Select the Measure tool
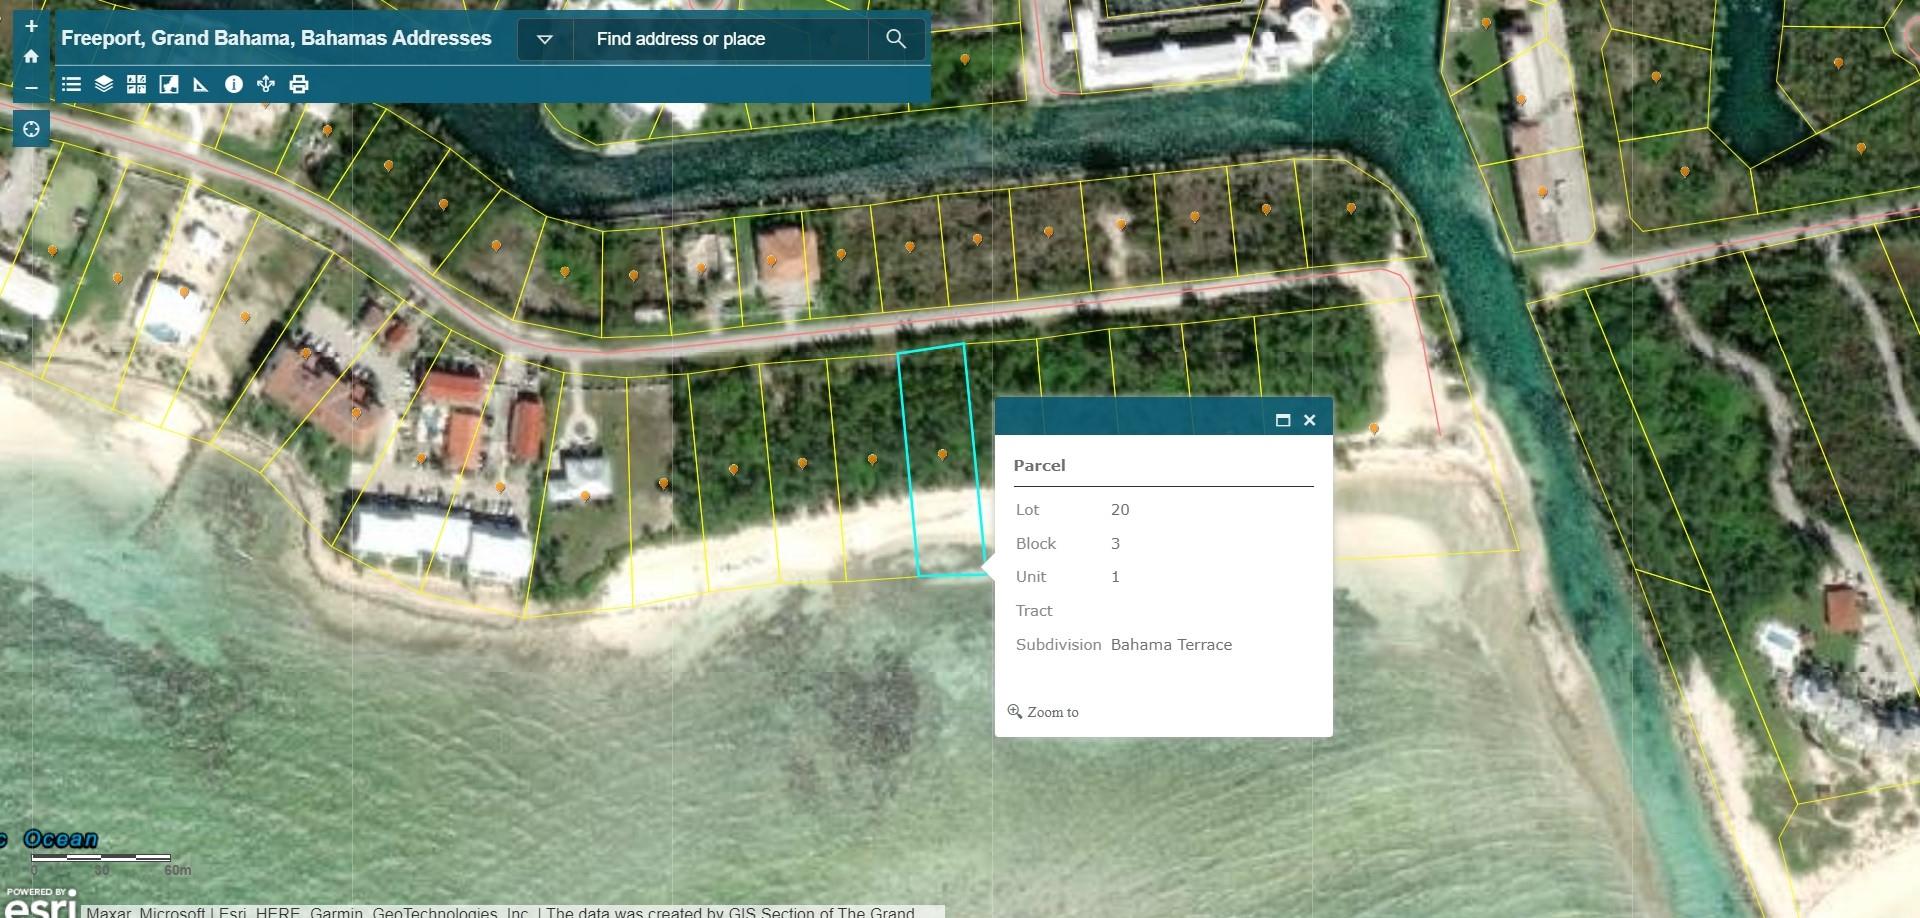1920x918 pixels. (x=201, y=85)
